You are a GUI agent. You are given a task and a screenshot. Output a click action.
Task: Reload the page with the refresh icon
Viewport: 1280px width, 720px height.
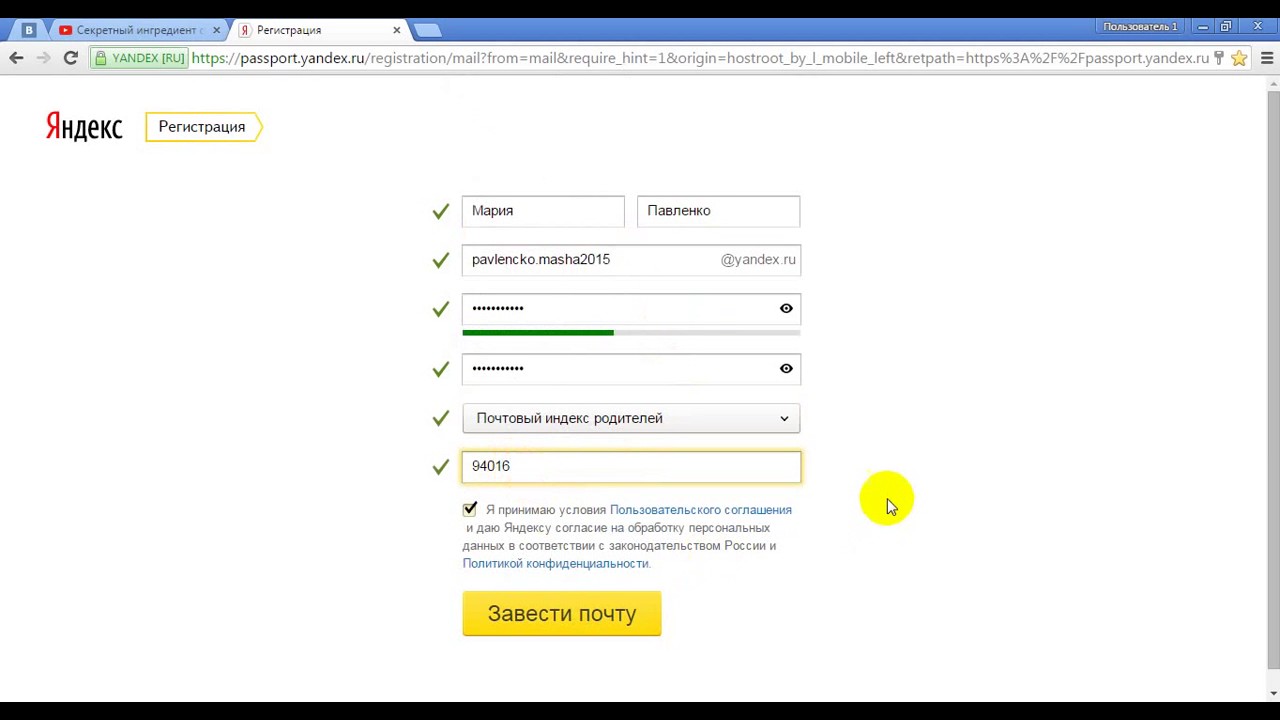click(71, 58)
